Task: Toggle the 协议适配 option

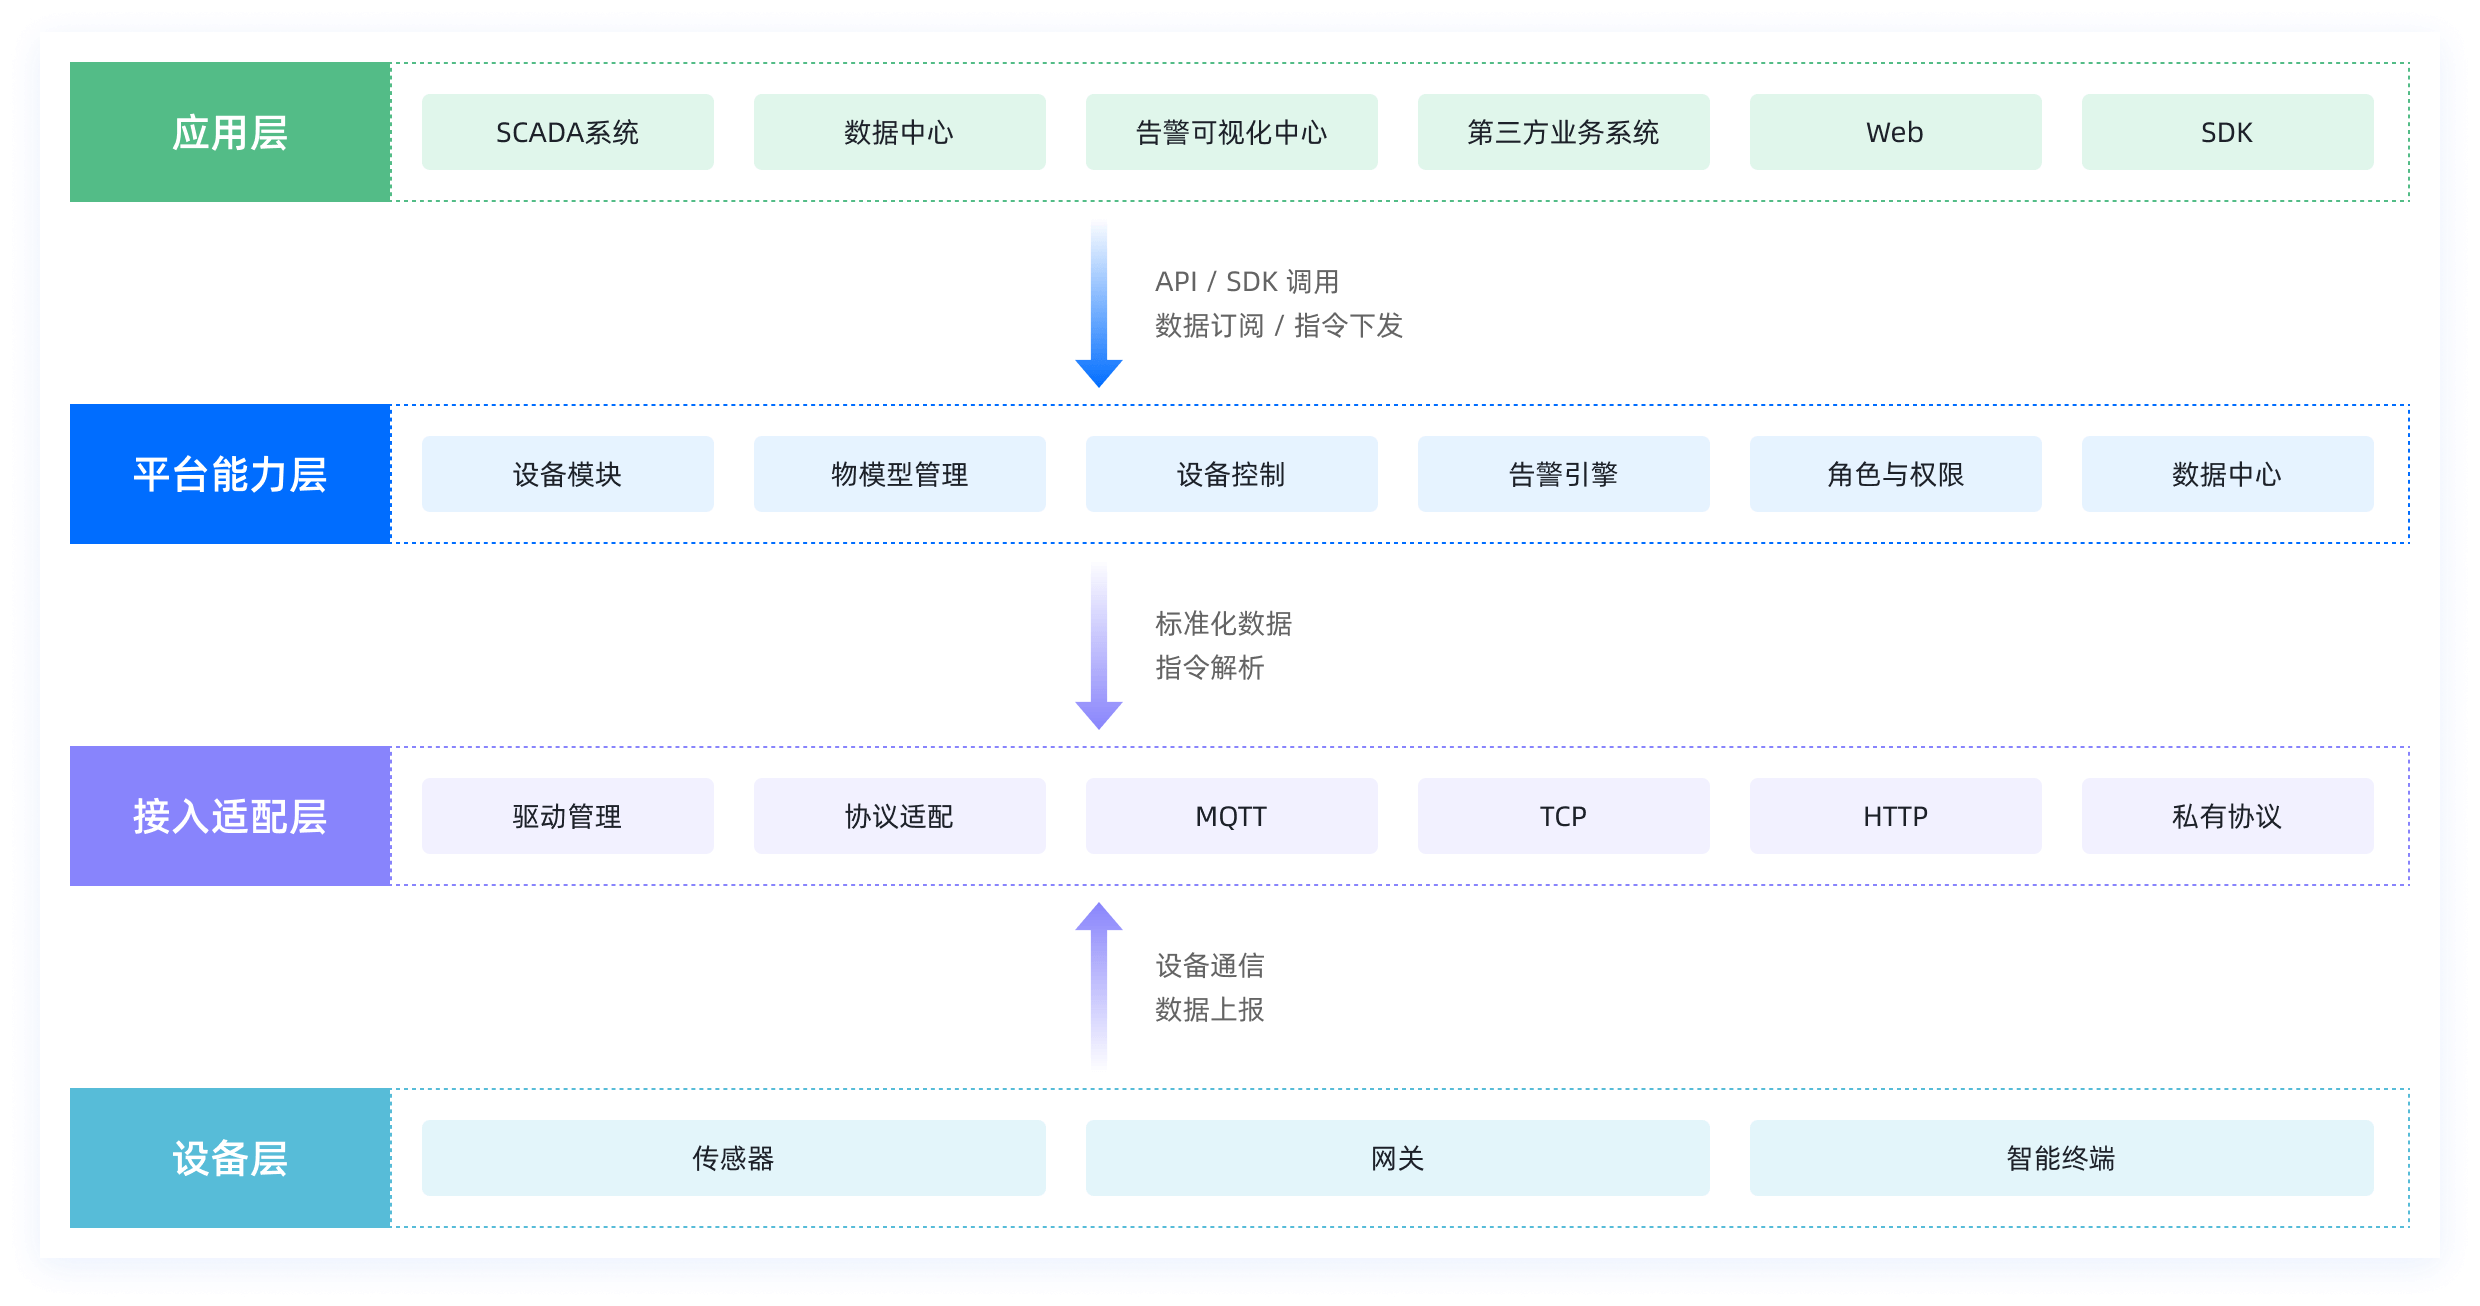Action: click(898, 815)
